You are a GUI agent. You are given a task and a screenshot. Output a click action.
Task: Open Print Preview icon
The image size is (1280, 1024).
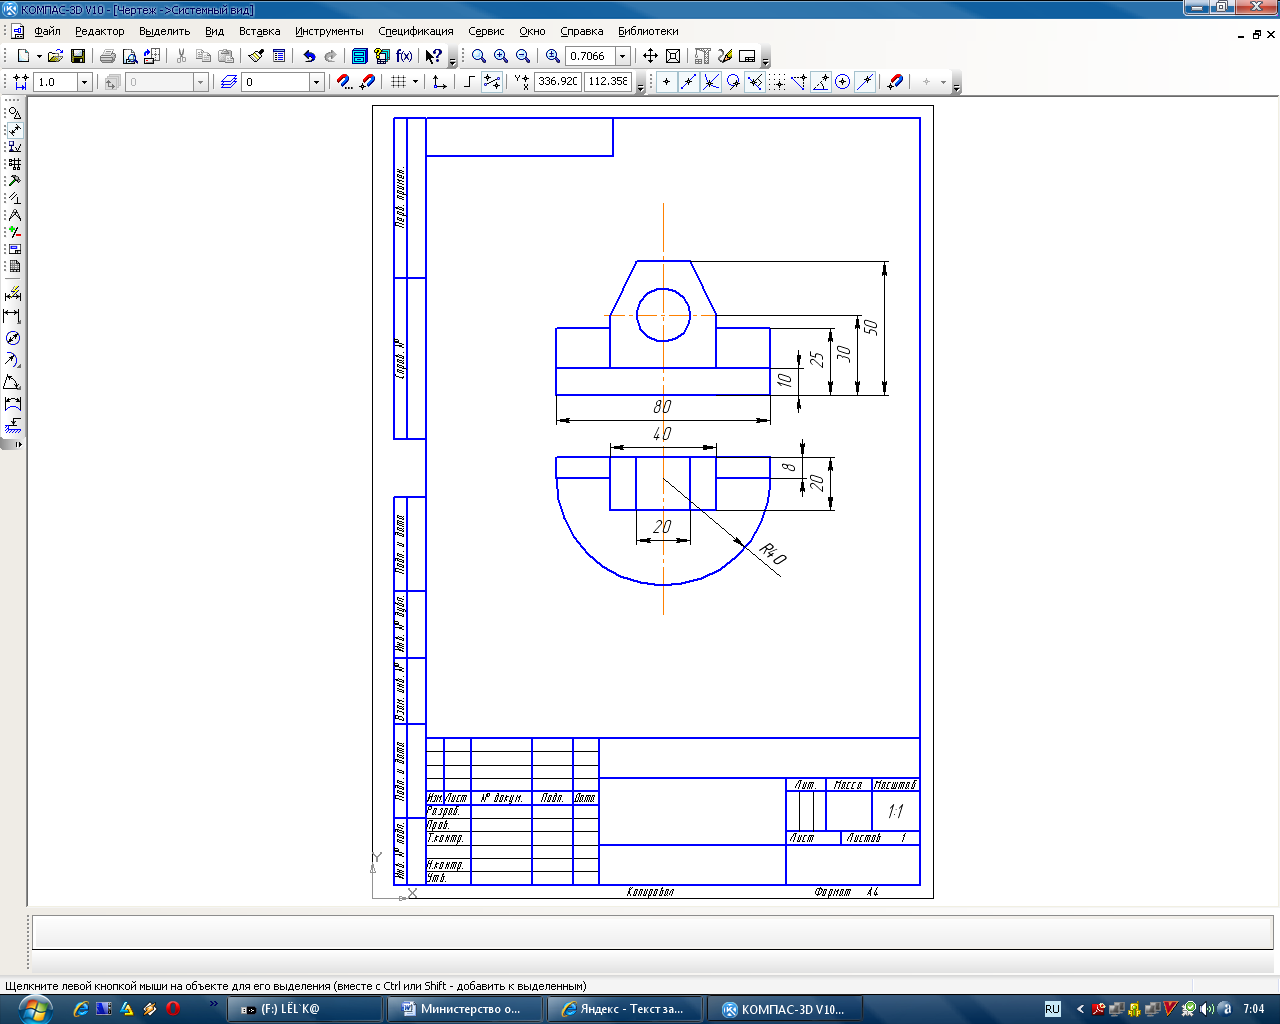130,56
